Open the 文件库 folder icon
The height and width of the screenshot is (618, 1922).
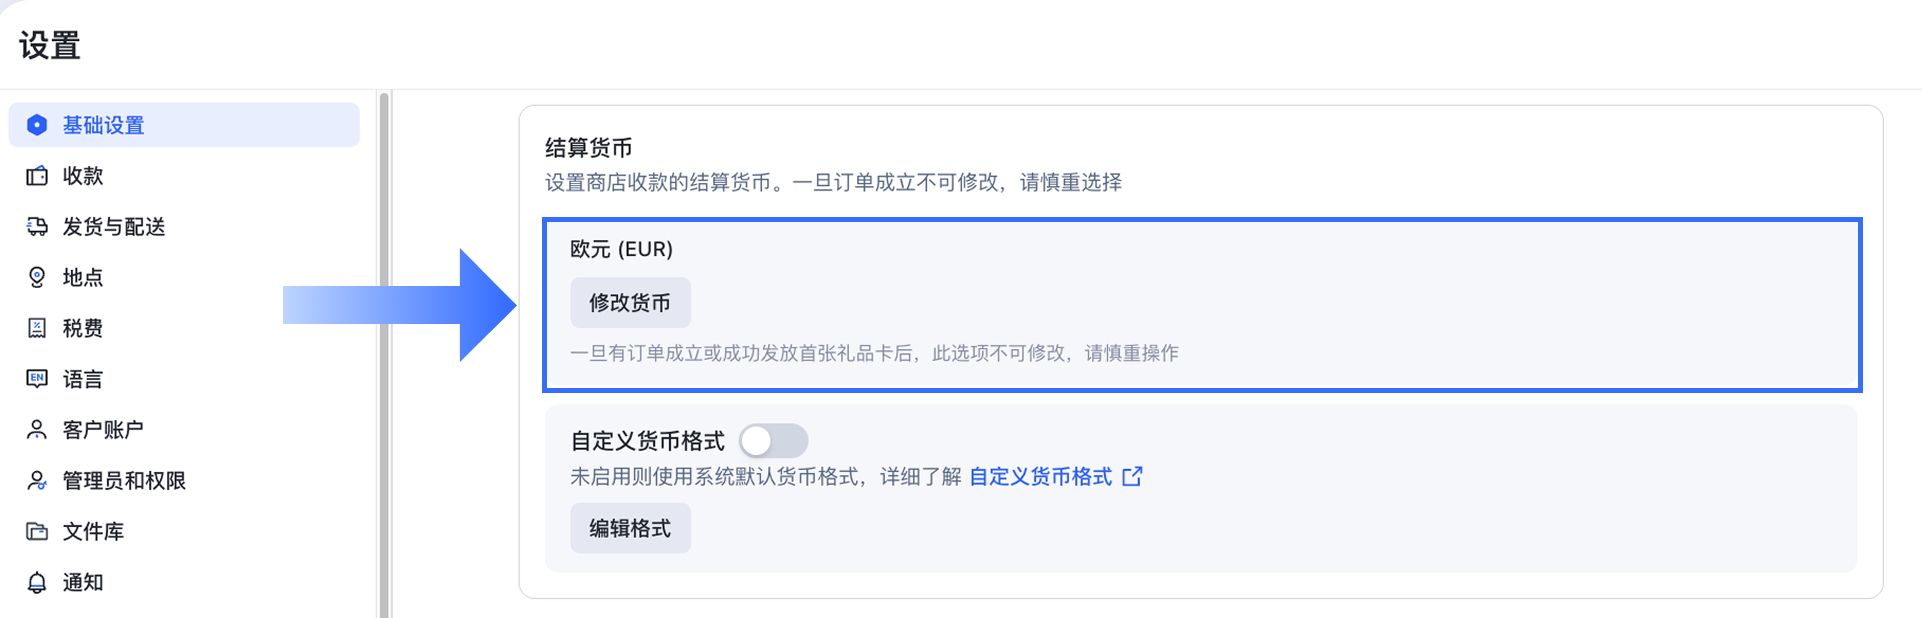click(37, 531)
